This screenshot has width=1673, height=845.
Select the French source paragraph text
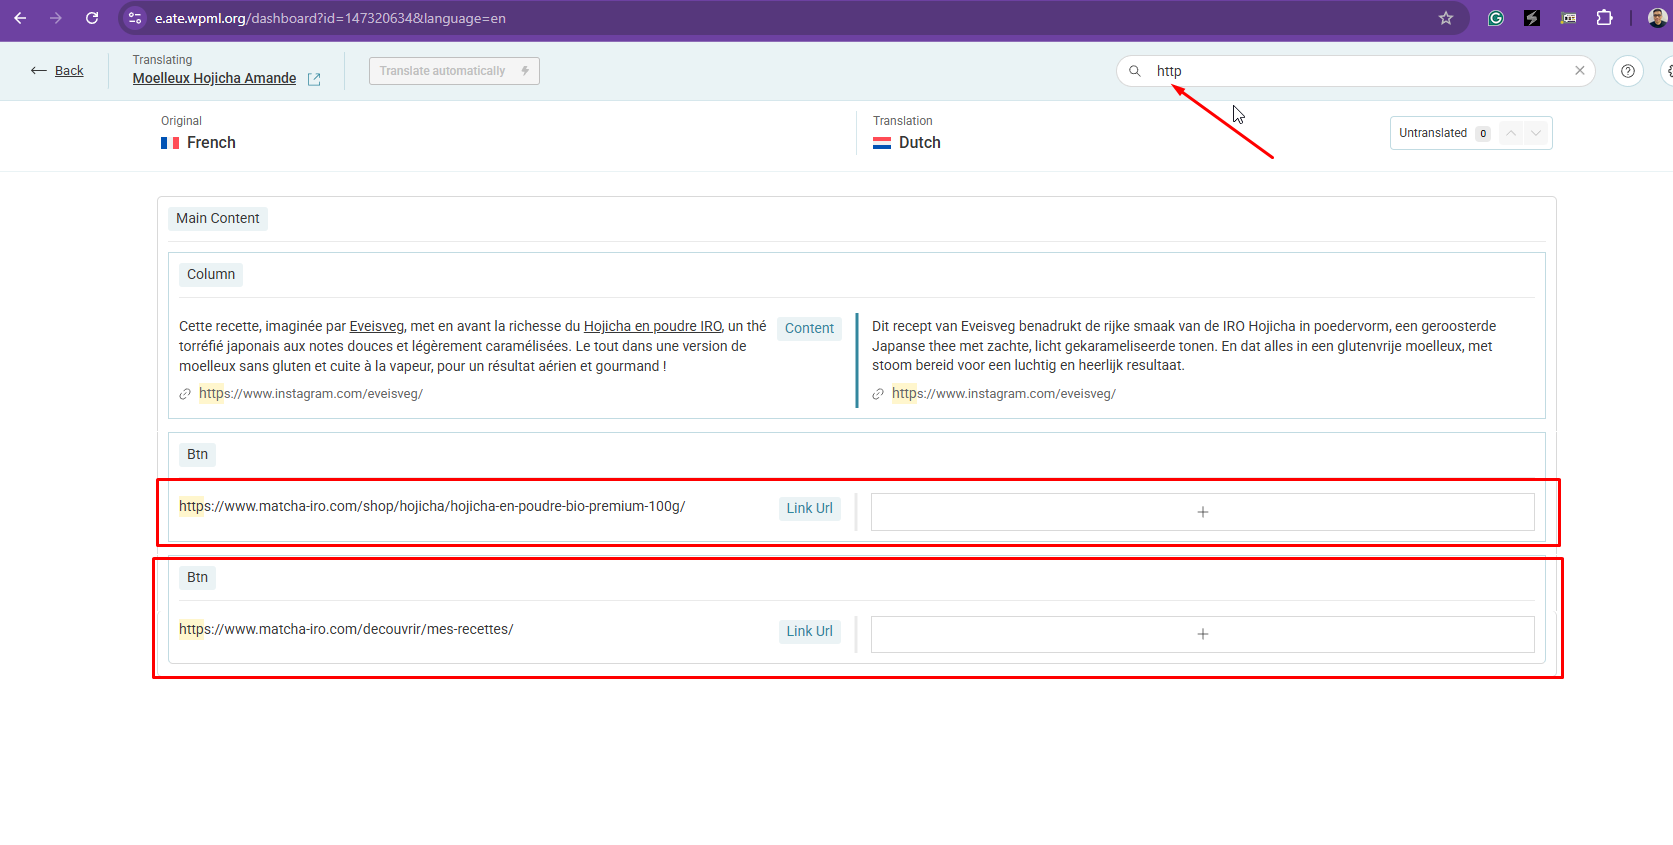(473, 346)
